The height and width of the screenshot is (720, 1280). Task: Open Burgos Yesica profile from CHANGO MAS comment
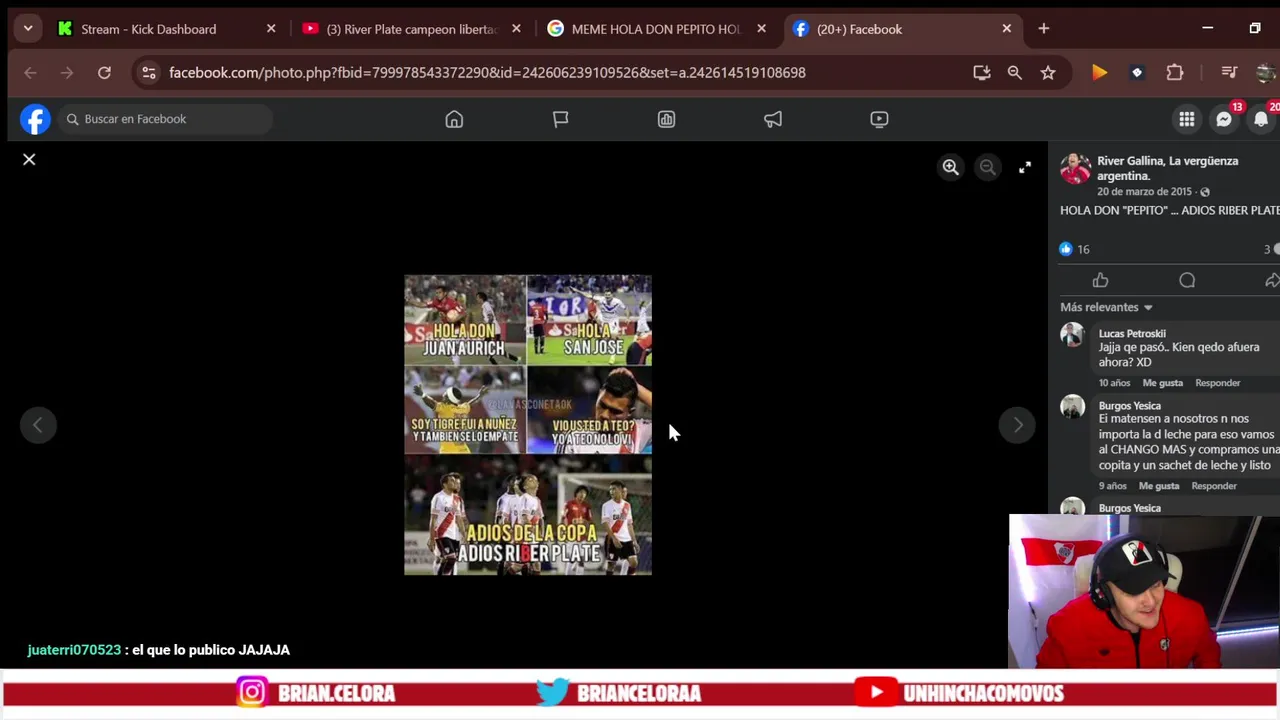tap(1129, 406)
